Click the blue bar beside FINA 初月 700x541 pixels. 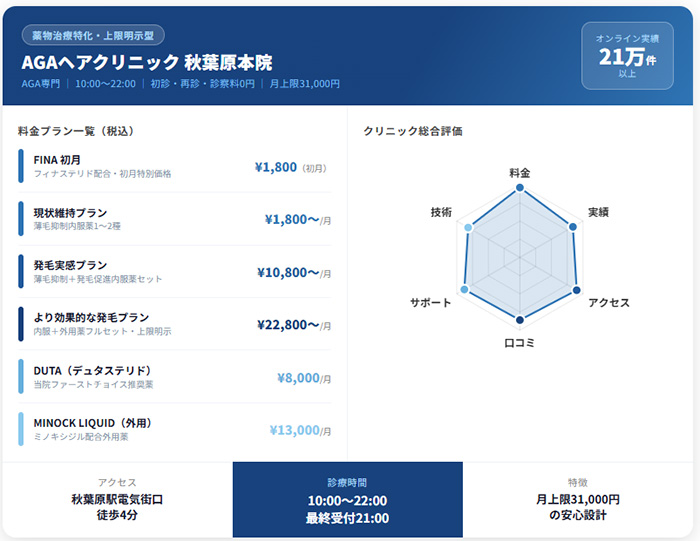21,166
